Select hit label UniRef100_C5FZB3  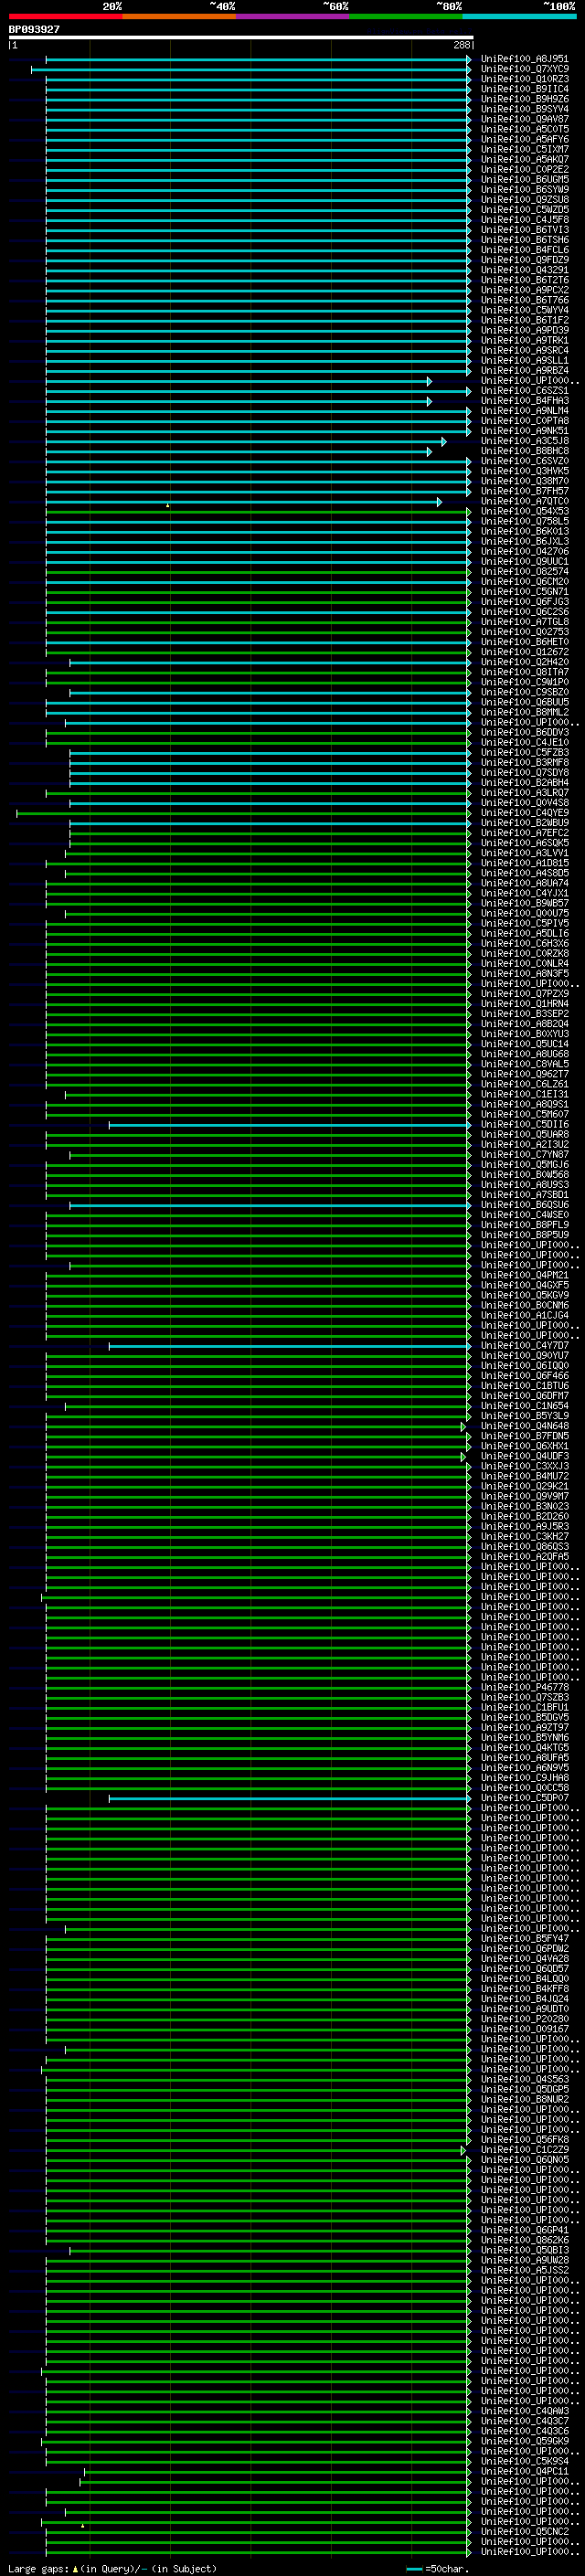coord(525,752)
